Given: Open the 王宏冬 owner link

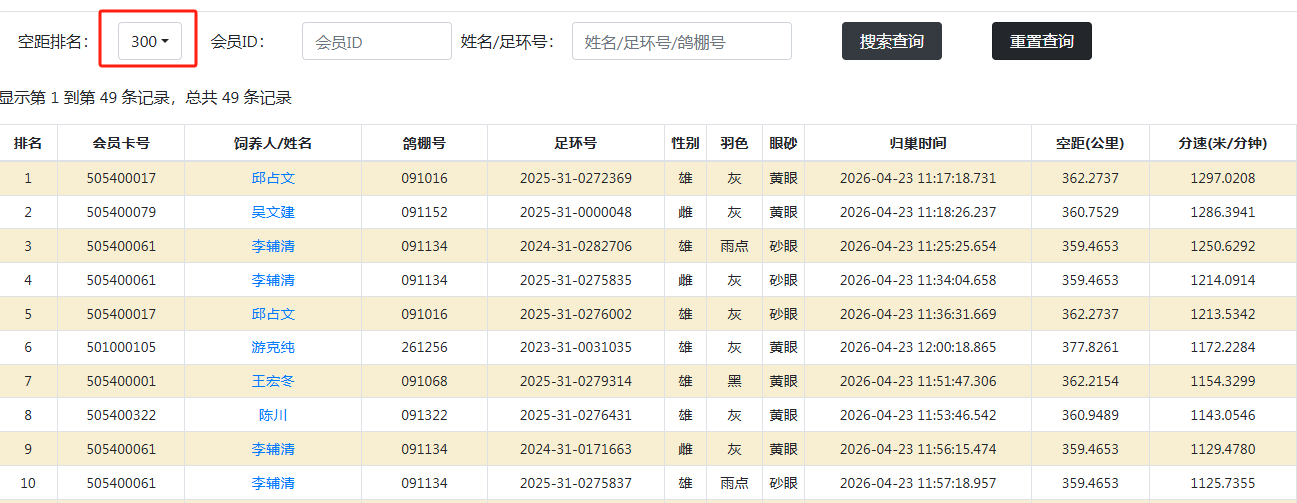Looking at the screenshot, I should coord(273,382).
